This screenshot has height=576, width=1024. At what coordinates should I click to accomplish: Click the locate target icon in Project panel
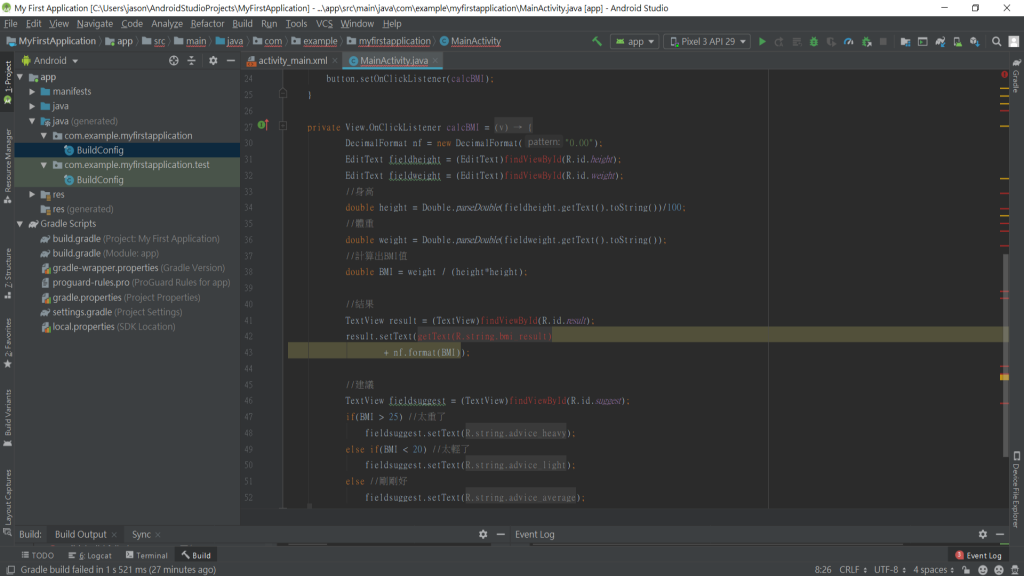[173, 61]
